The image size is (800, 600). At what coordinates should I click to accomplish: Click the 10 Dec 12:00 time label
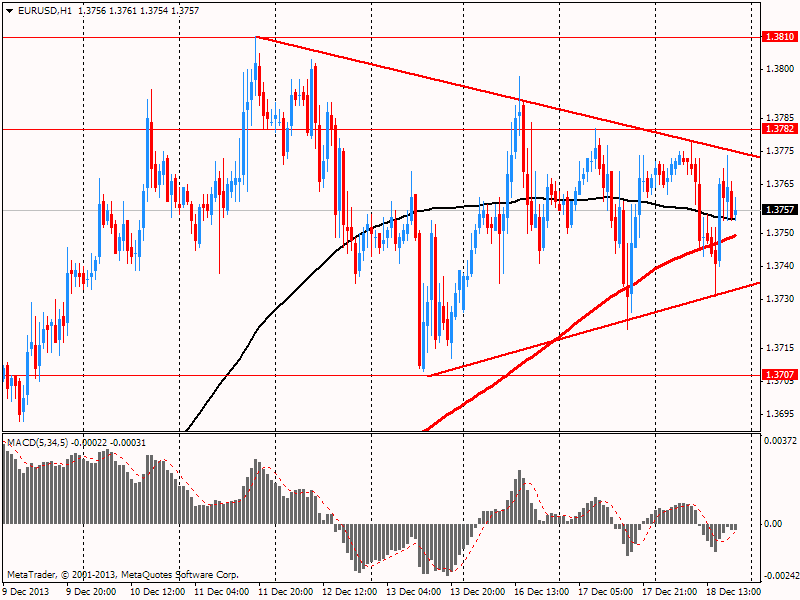point(157,592)
